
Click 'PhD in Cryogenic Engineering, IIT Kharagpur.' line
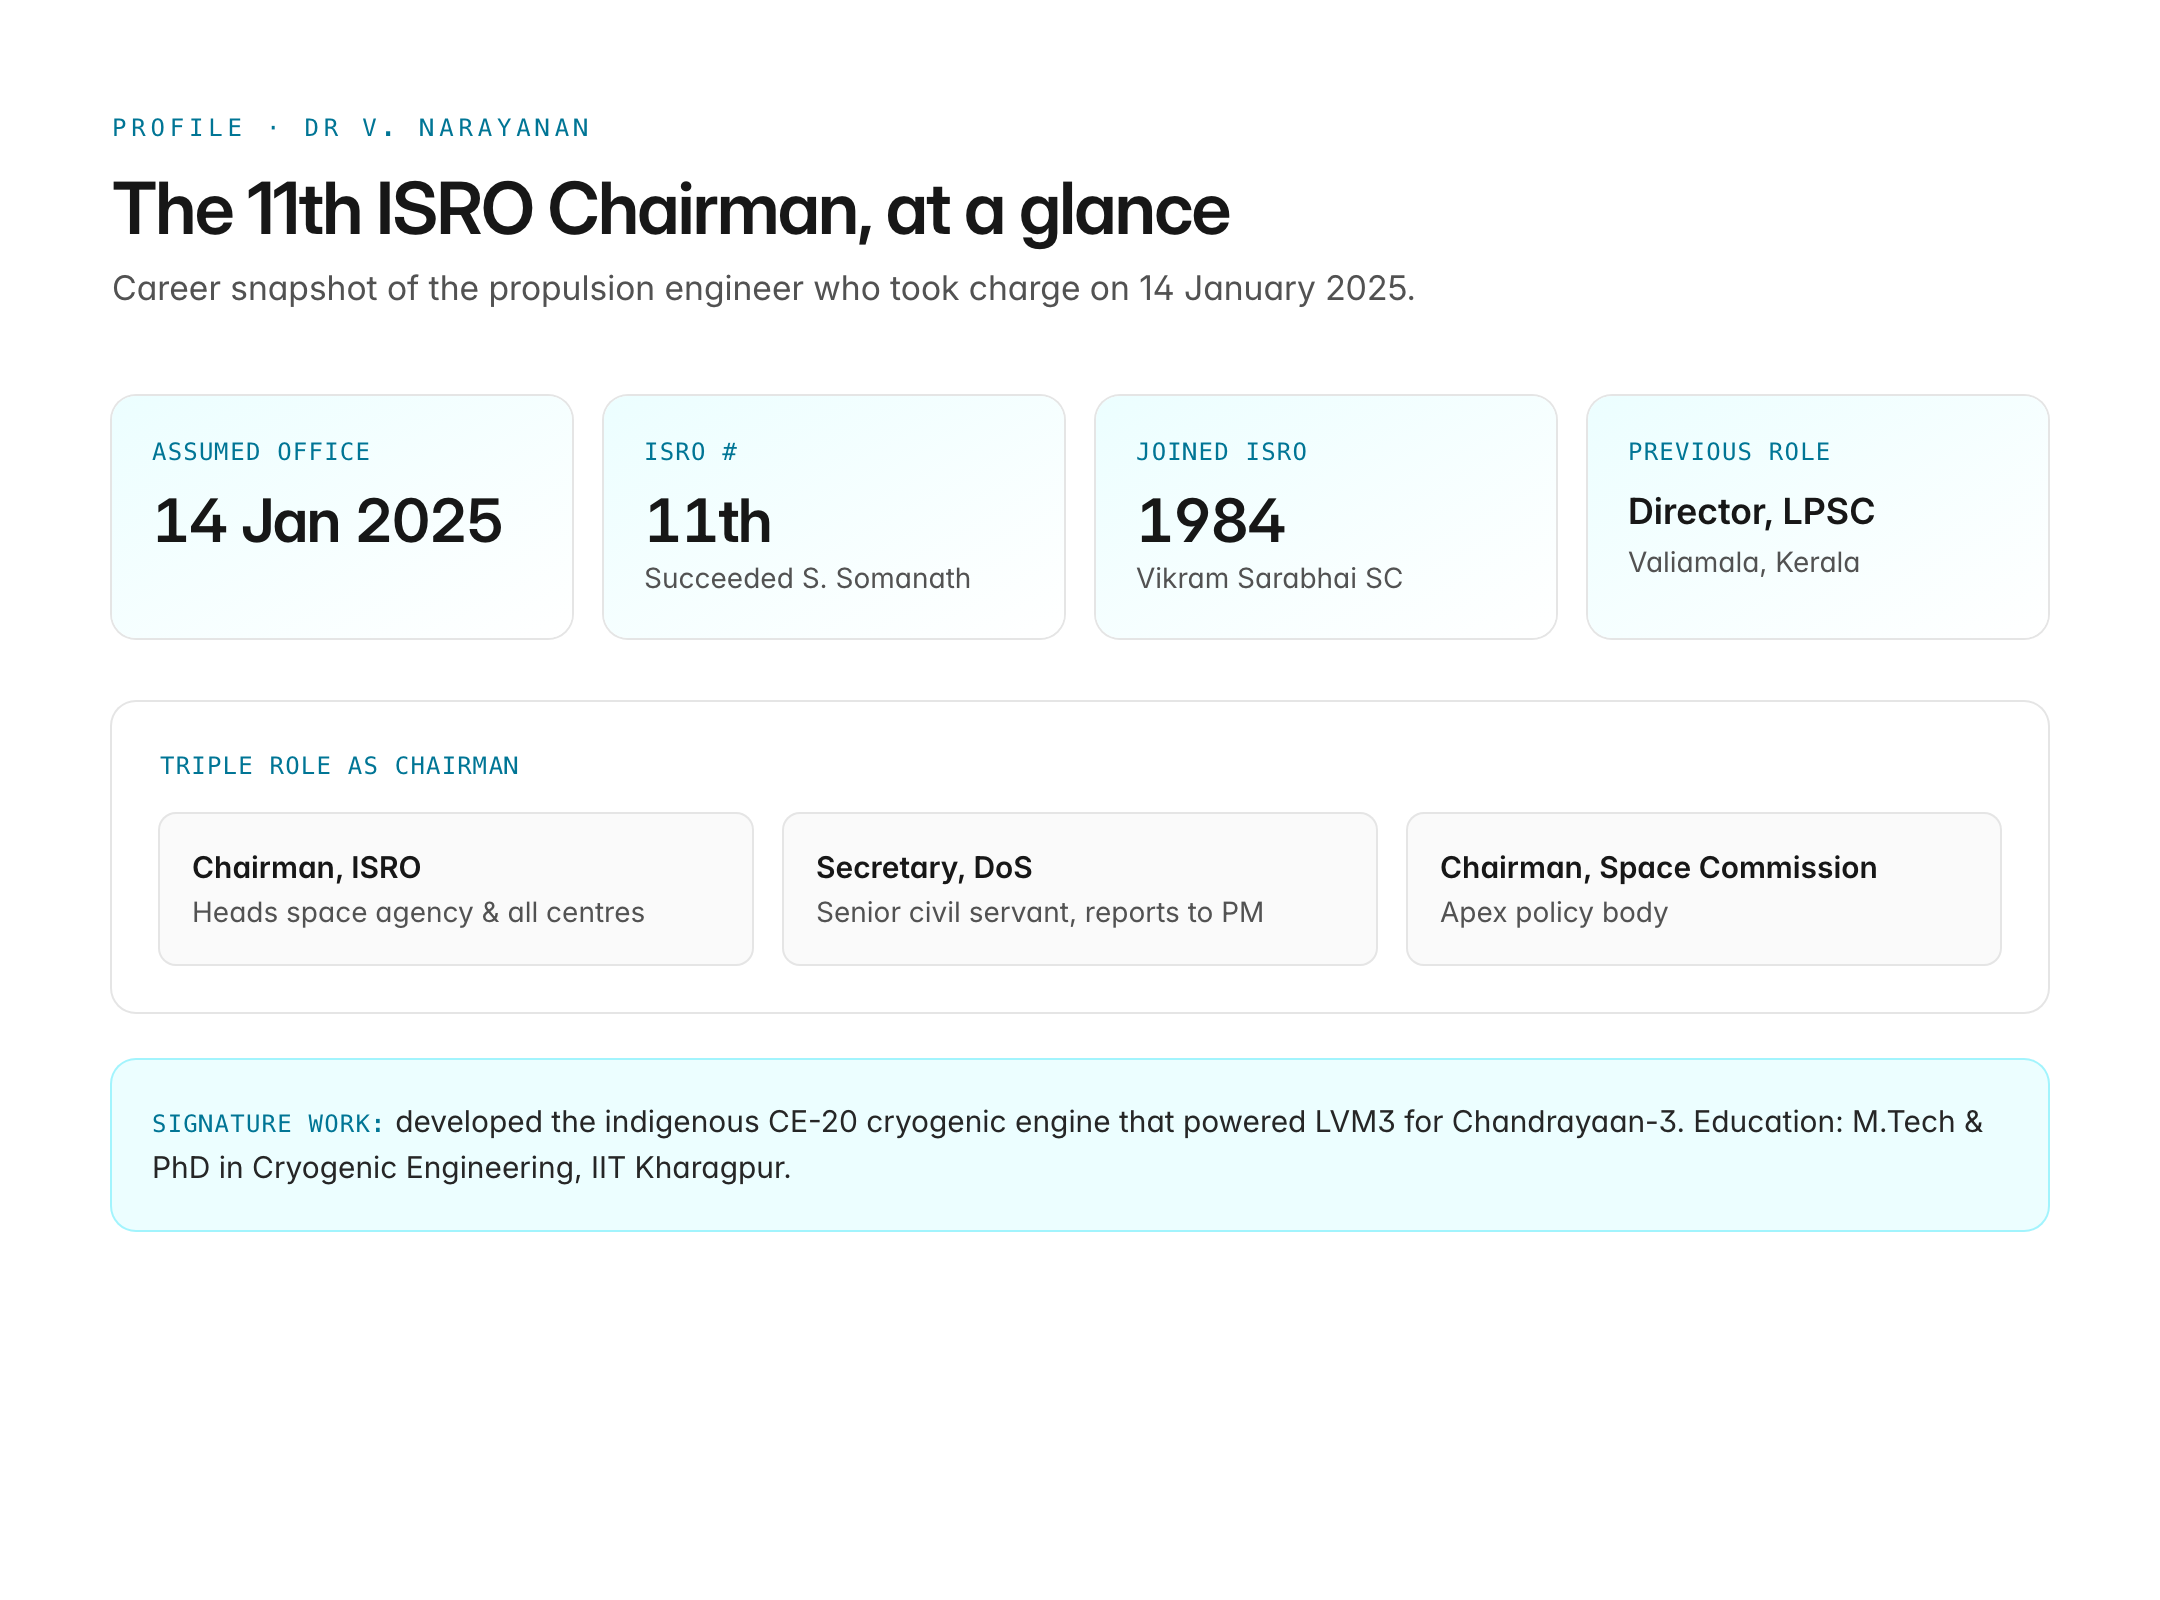pos(472,1168)
